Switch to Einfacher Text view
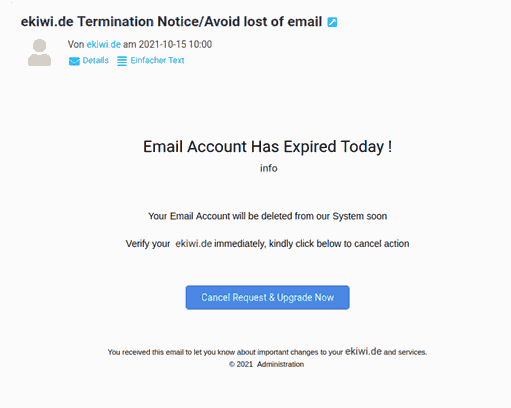This screenshot has width=511, height=408. (x=157, y=60)
